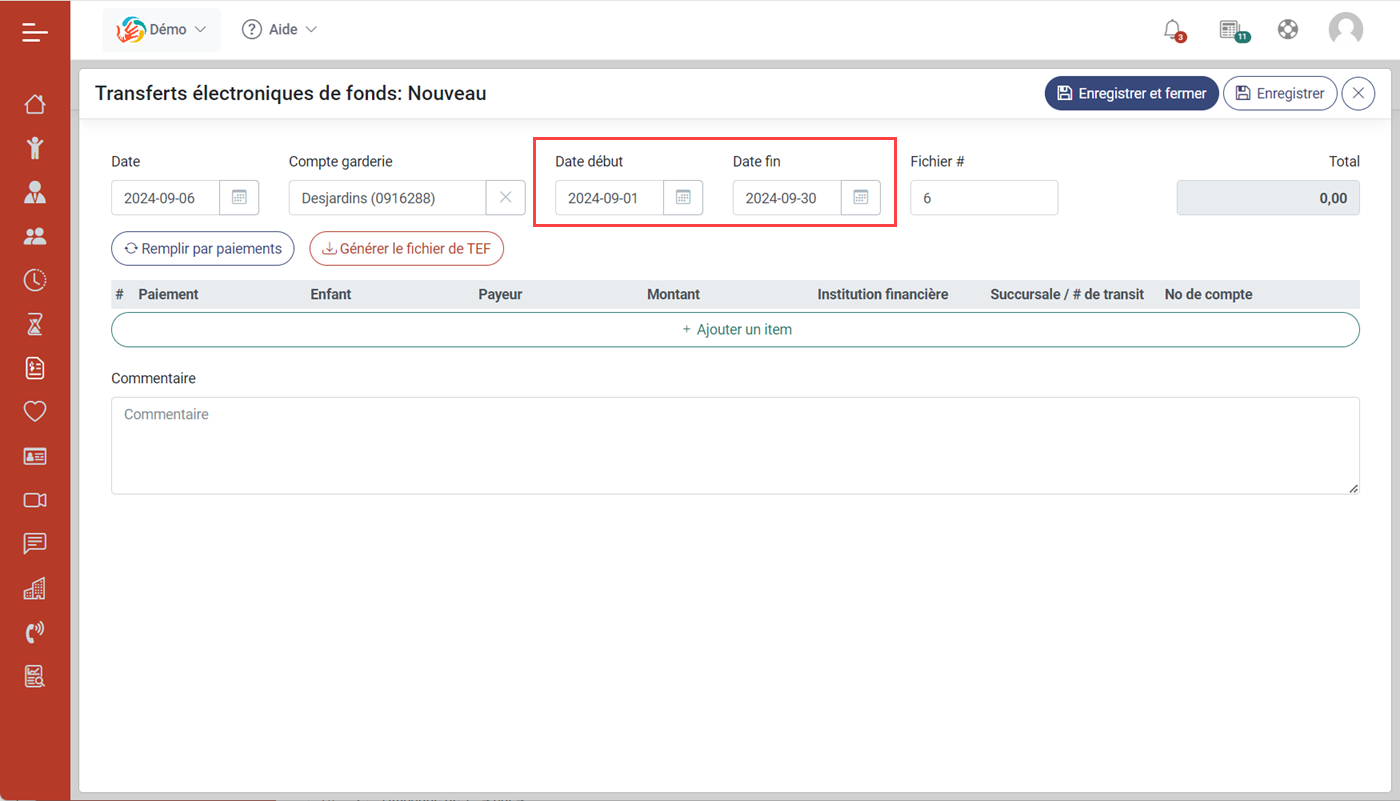Viewport: 1400px width, 801px height.
Task: Click the Montant column header
Action: click(x=673, y=294)
